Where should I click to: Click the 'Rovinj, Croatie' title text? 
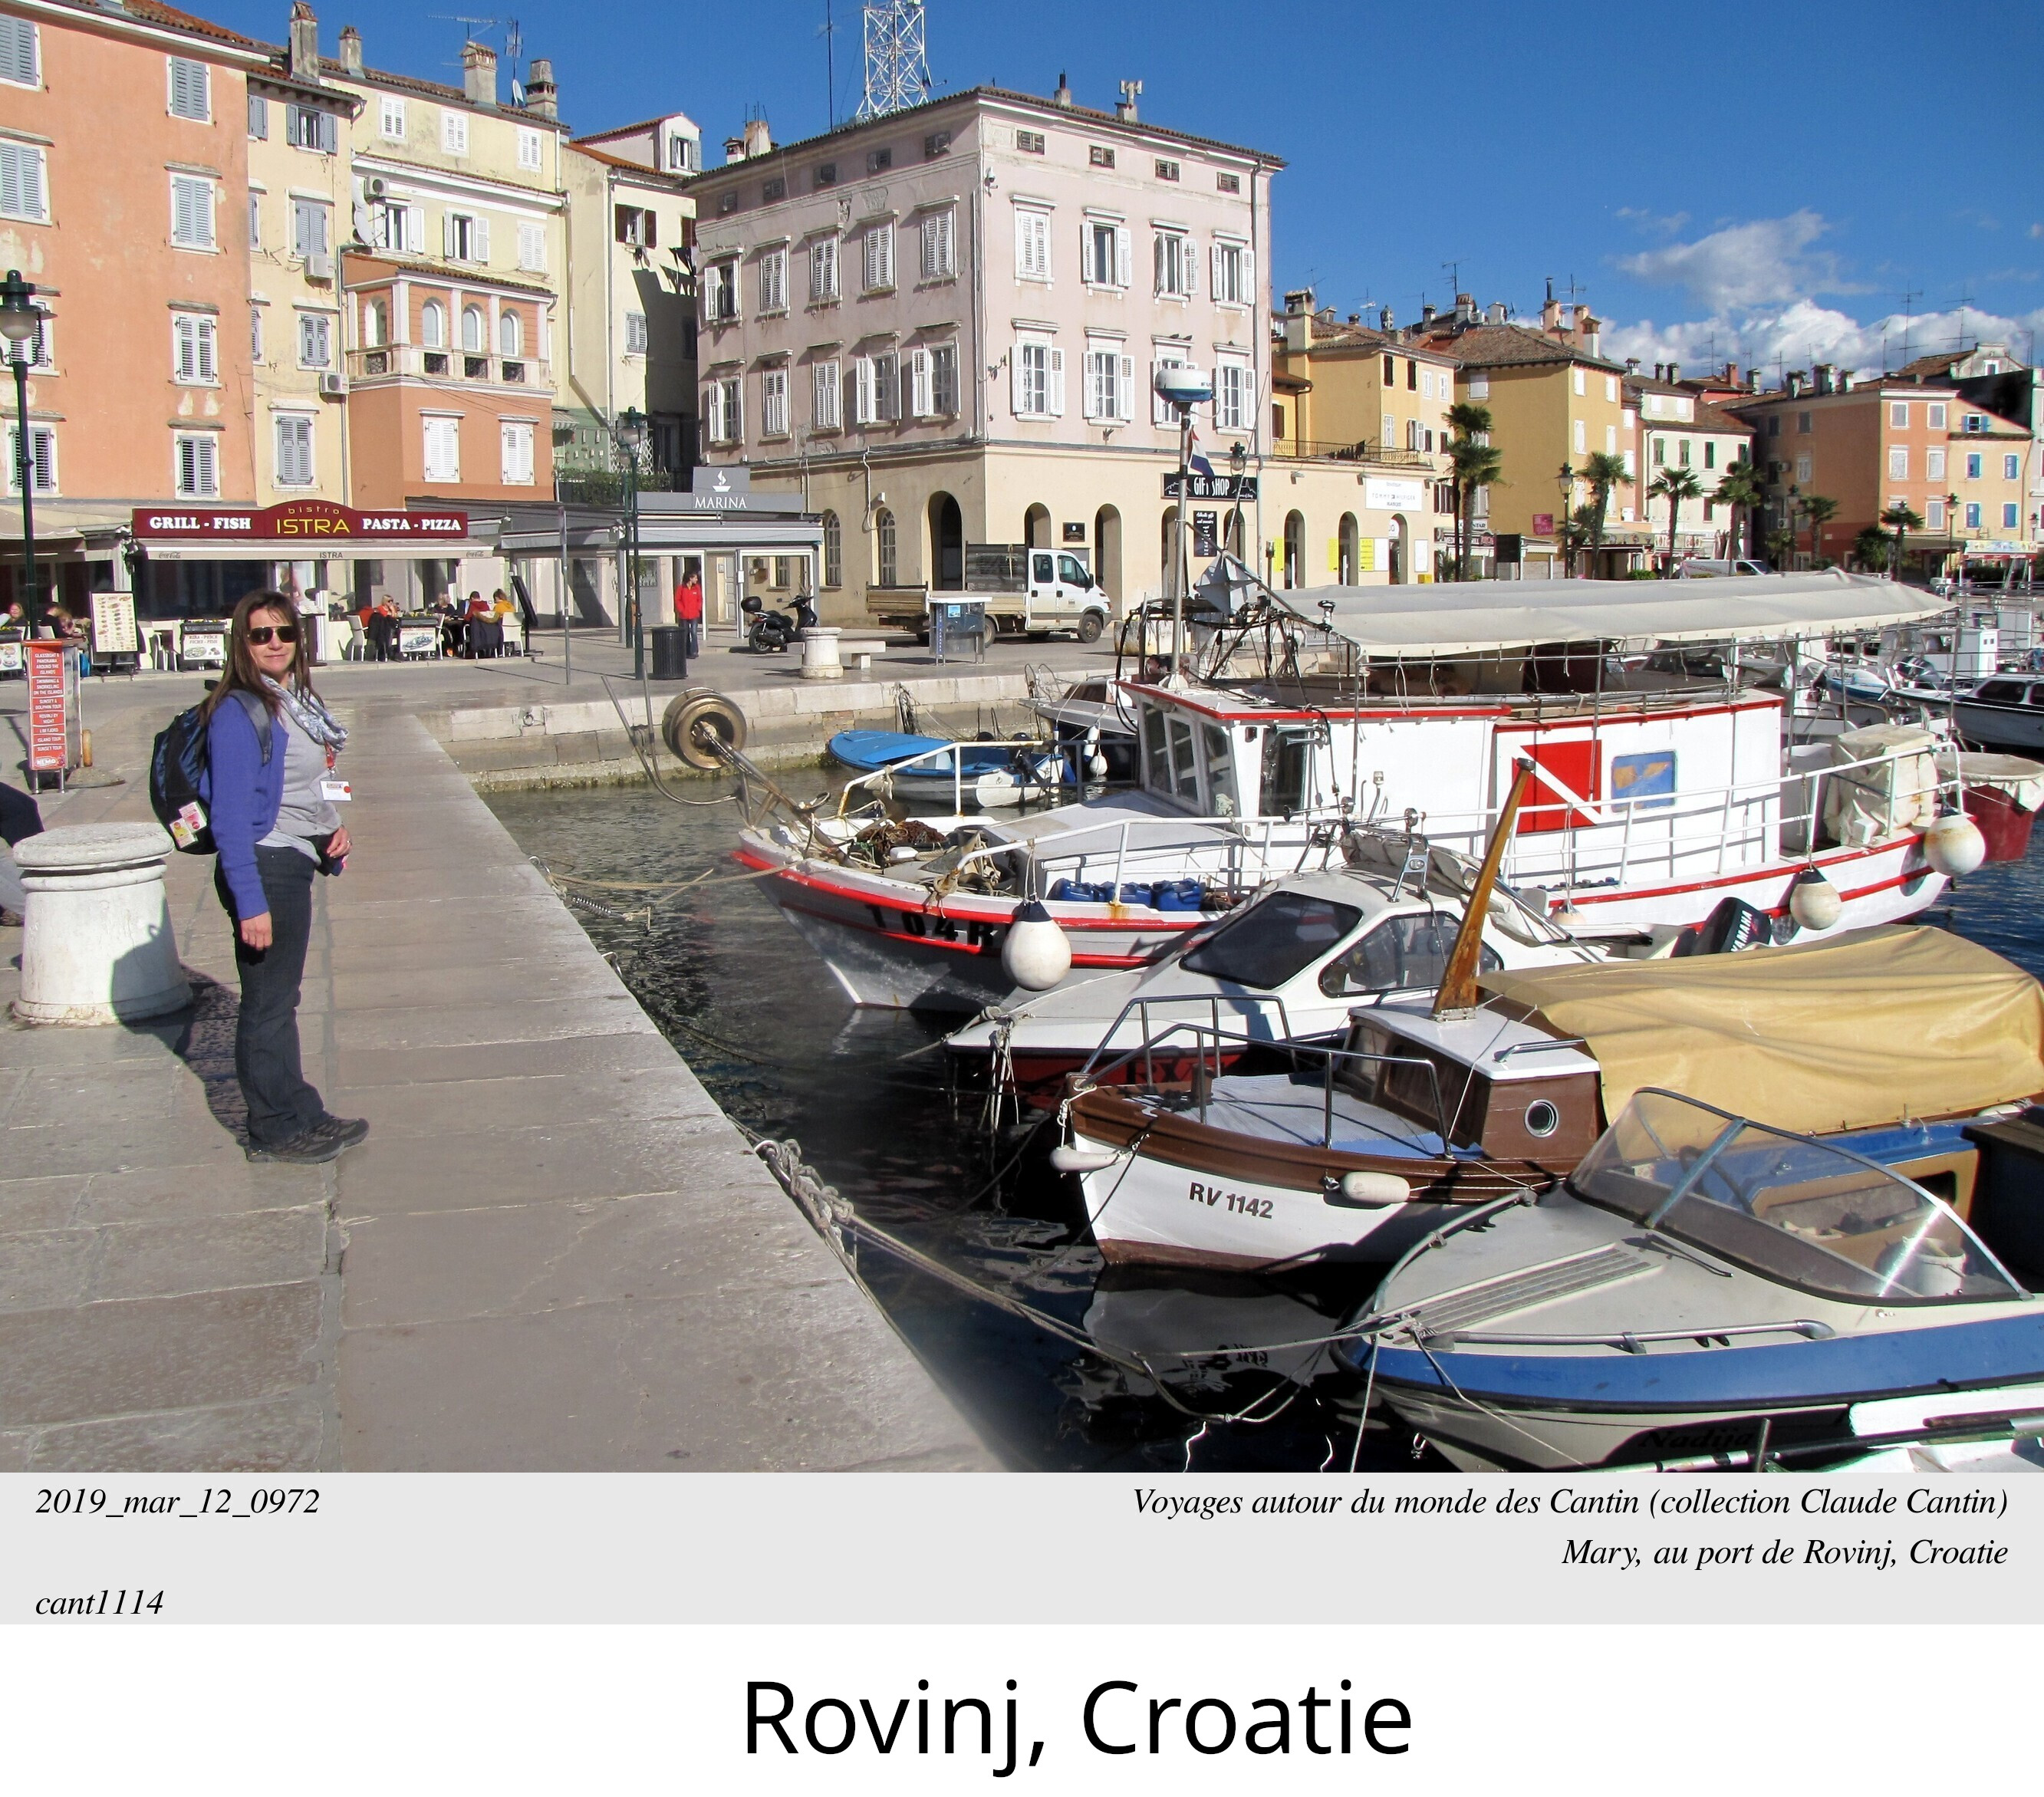[x=1076, y=1718]
